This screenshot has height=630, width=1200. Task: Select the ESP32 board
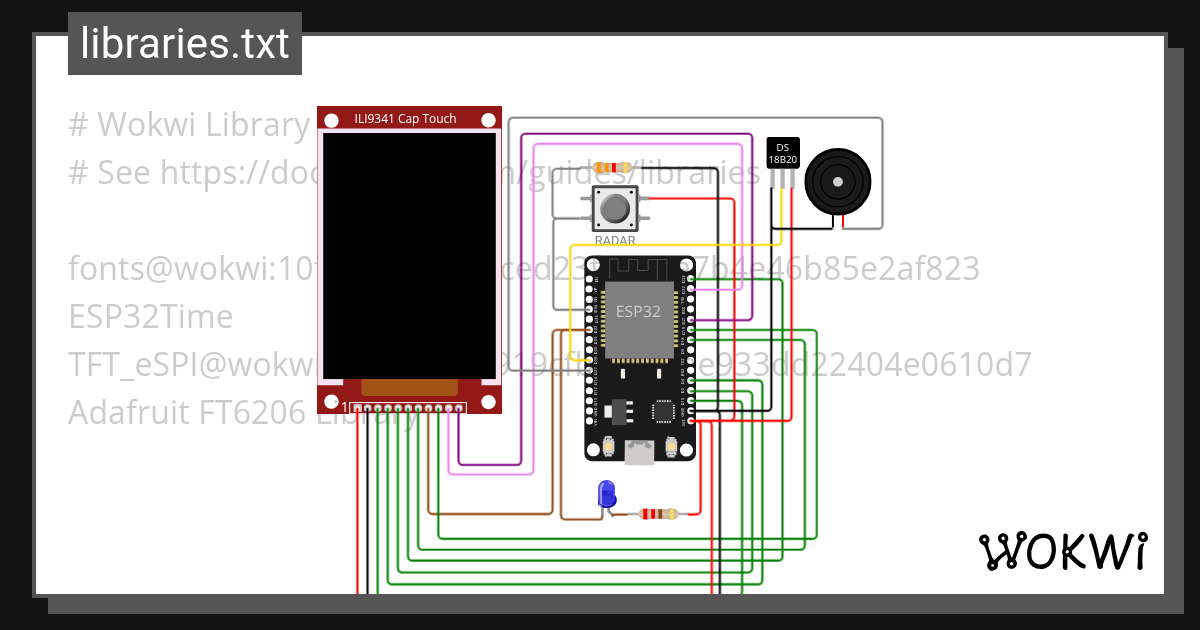tap(638, 312)
